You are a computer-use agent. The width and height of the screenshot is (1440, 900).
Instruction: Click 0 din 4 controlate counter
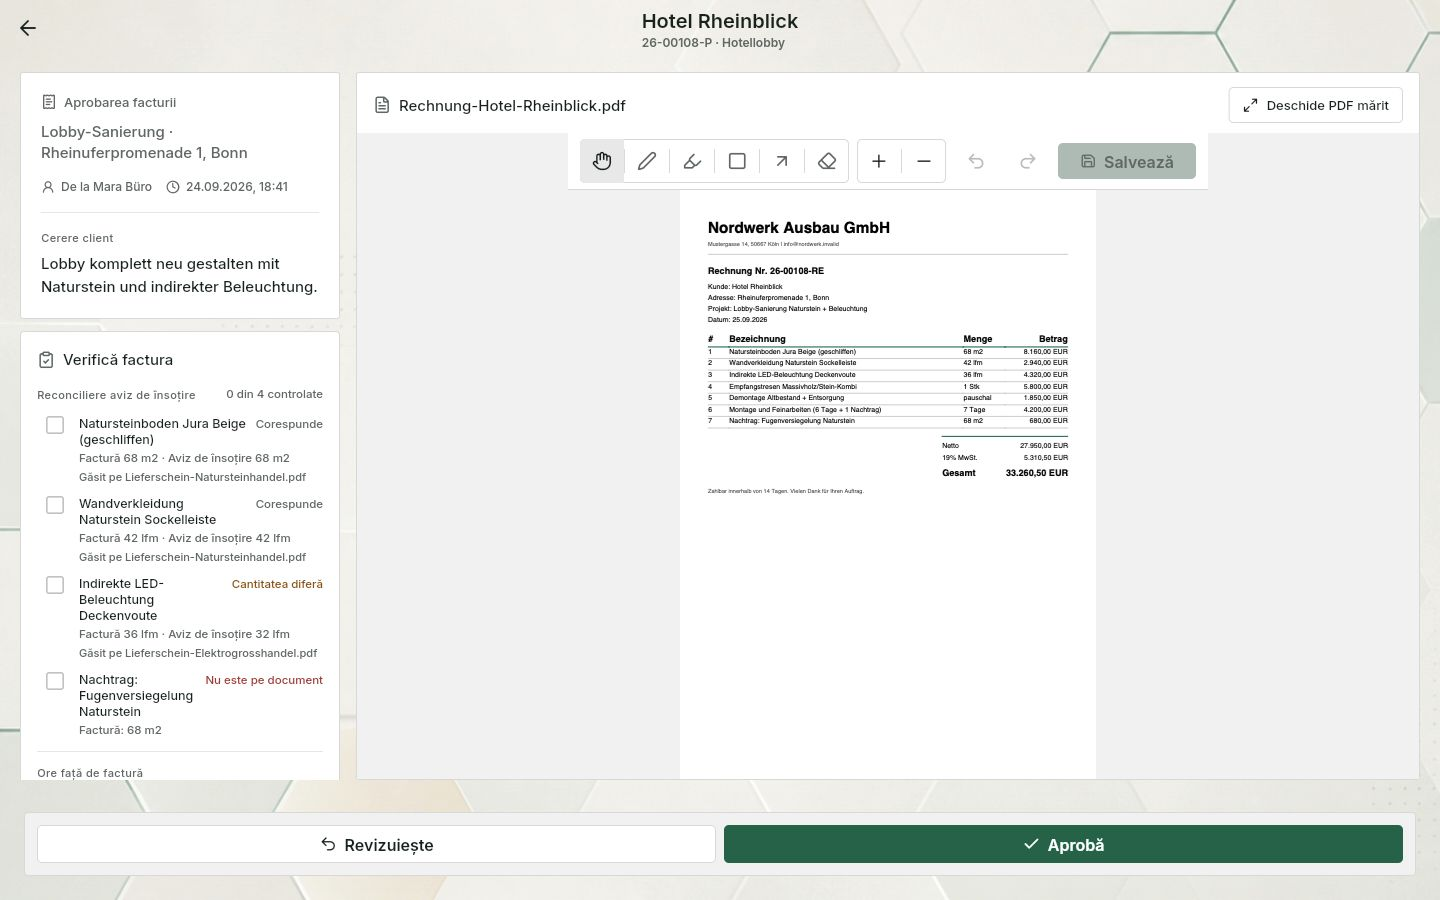coord(274,394)
